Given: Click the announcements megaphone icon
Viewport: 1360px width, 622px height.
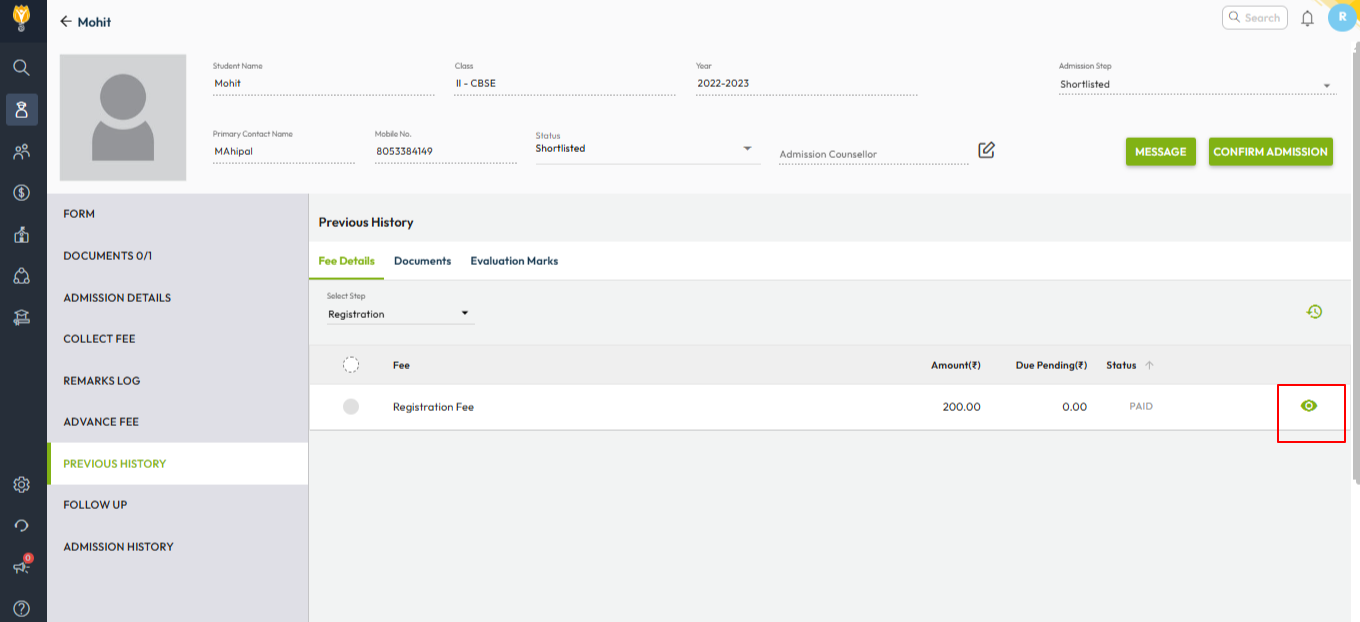Looking at the screenshot, I should click(x=21, y=567).
